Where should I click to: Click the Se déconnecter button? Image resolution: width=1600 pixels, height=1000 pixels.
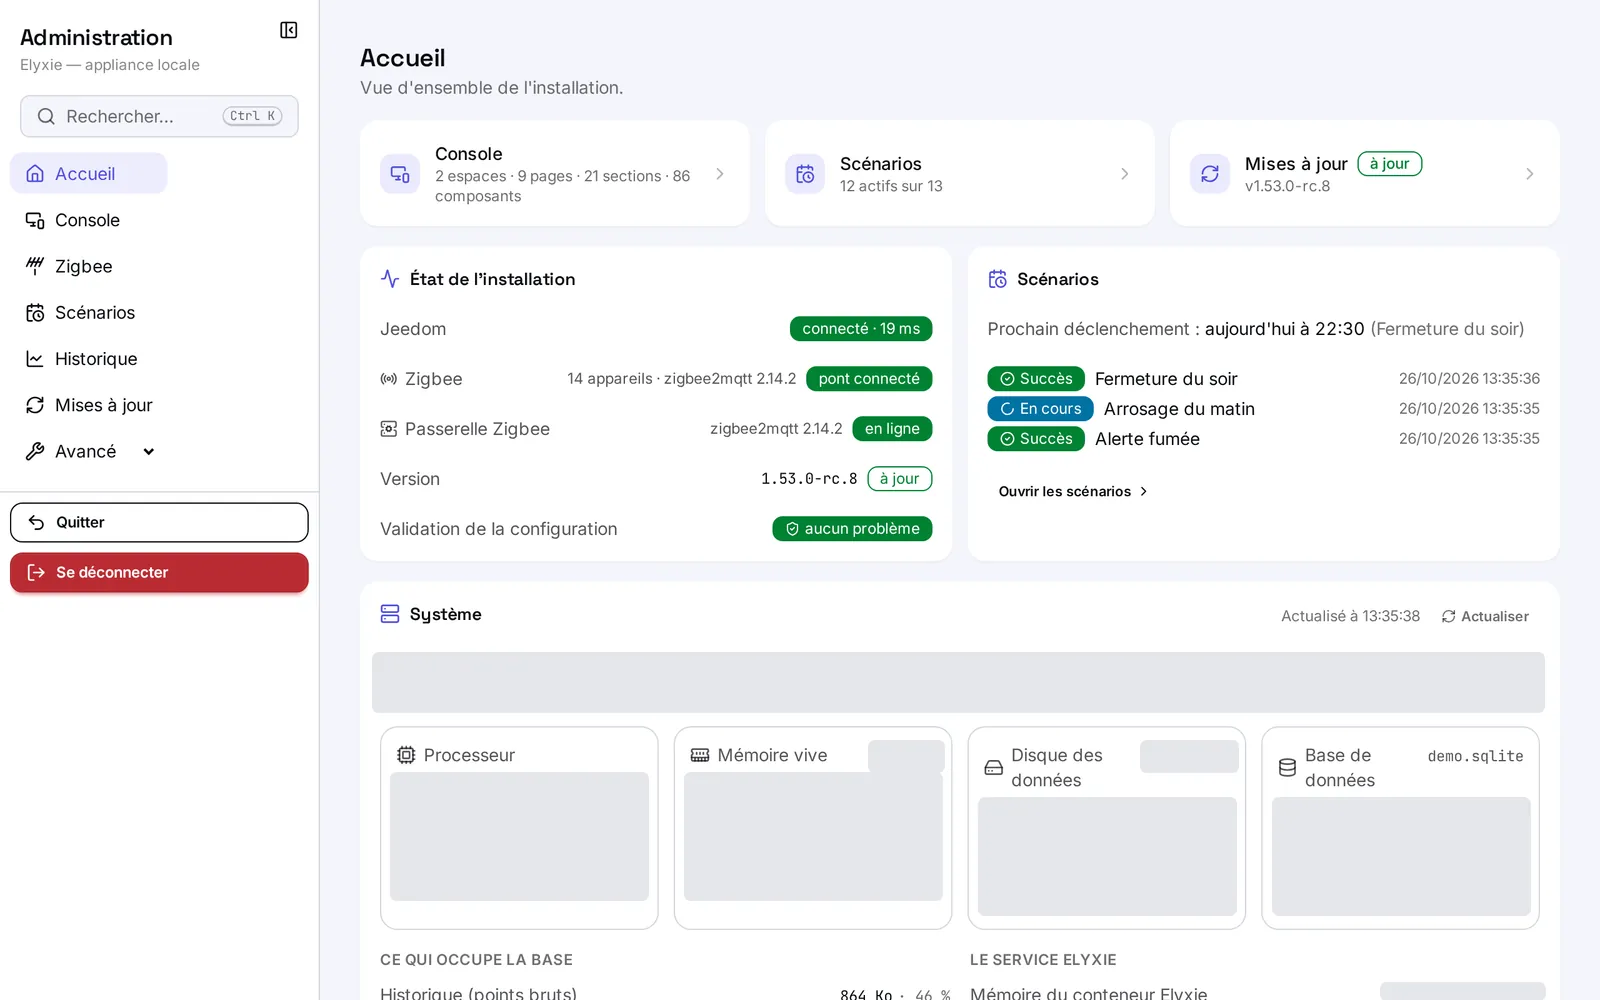coord(159,573)
